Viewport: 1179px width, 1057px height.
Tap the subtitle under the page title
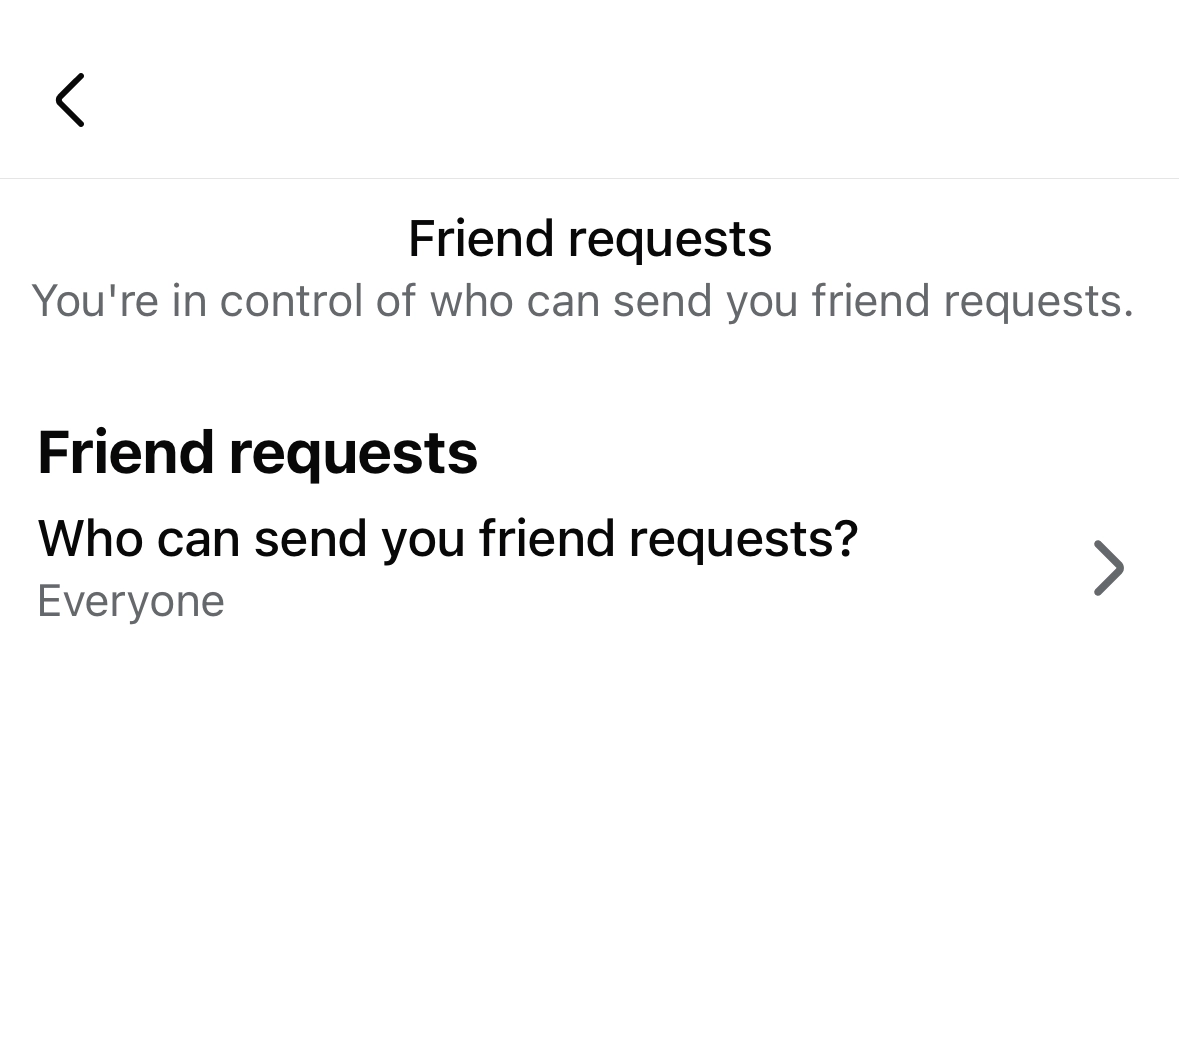click(x=583, y=301)
